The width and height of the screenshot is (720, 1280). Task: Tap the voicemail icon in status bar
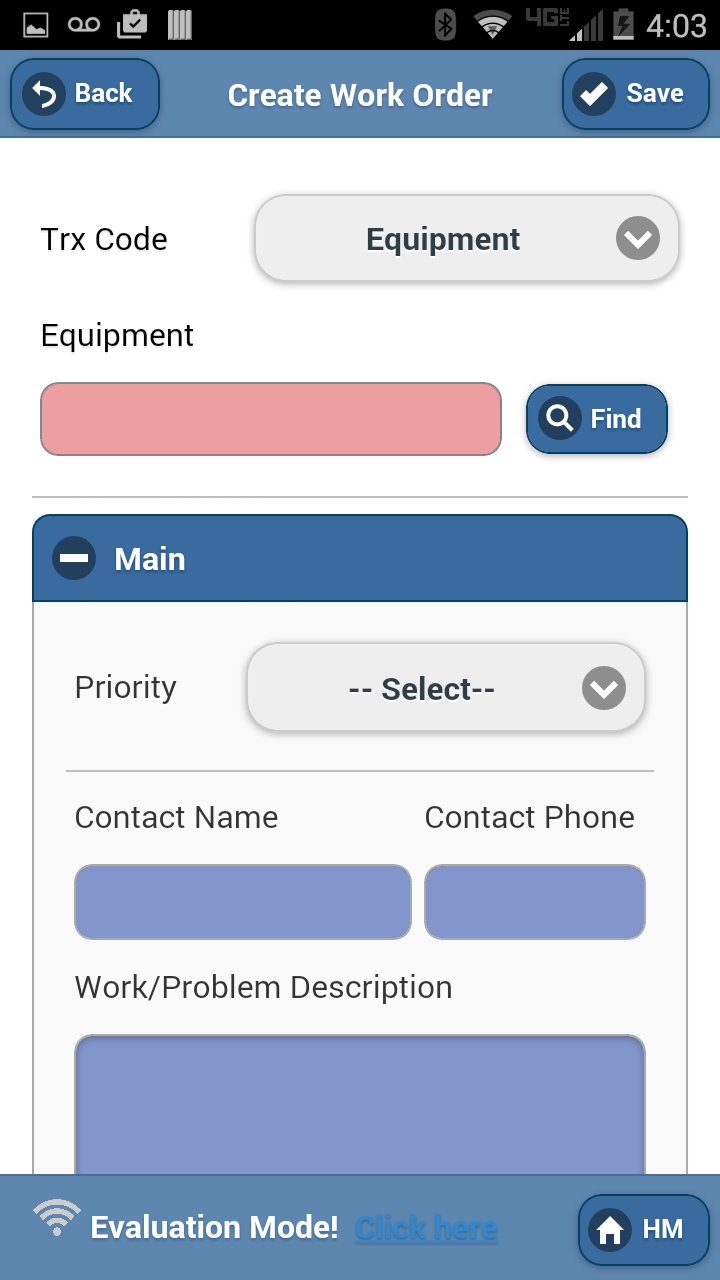(x=84, y=24)
